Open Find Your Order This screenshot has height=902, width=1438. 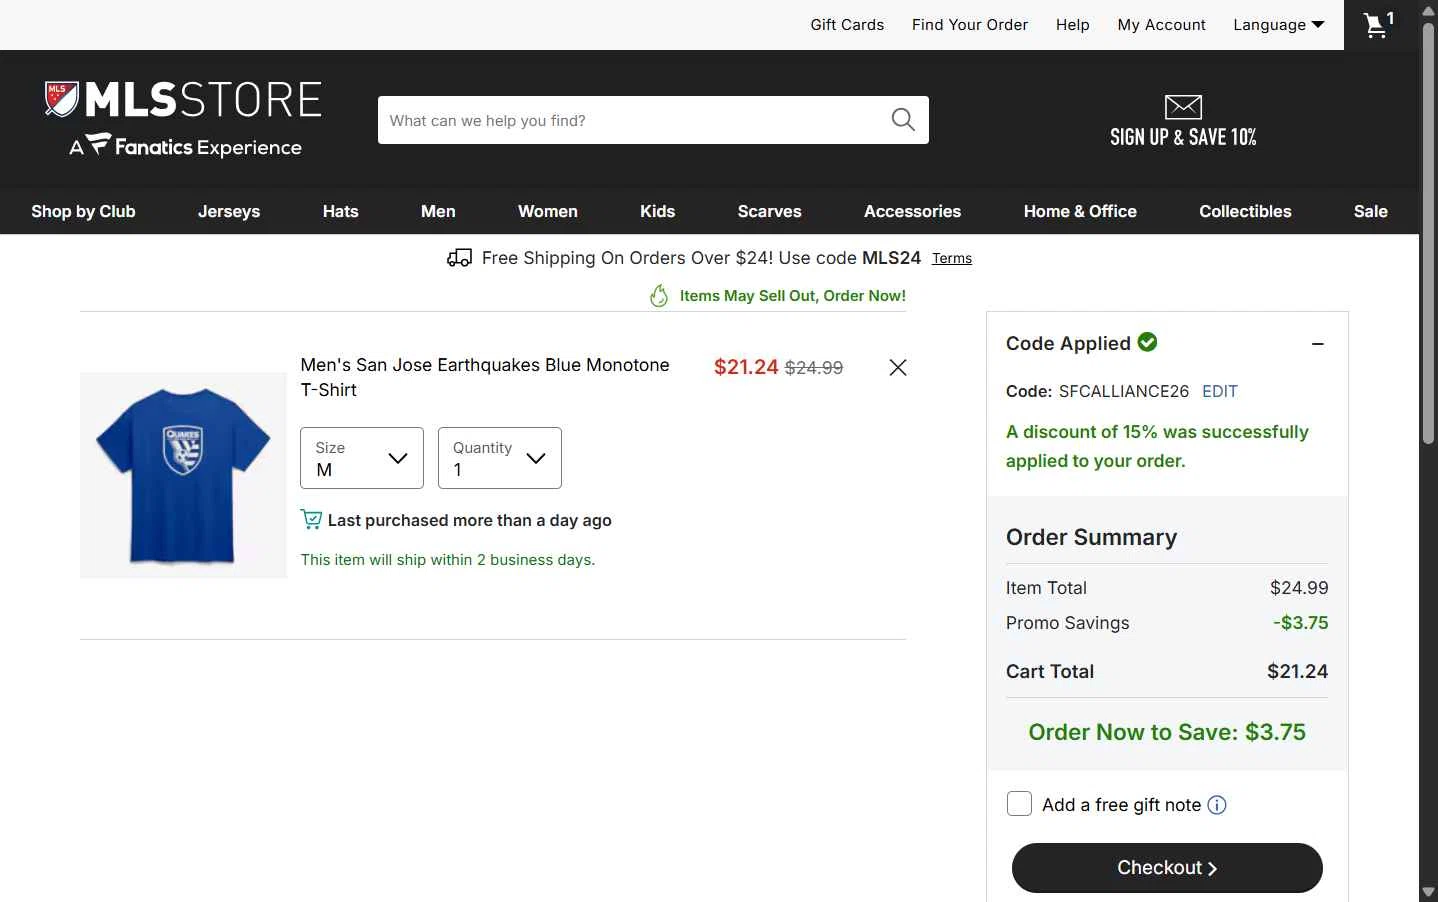[970, 25]
